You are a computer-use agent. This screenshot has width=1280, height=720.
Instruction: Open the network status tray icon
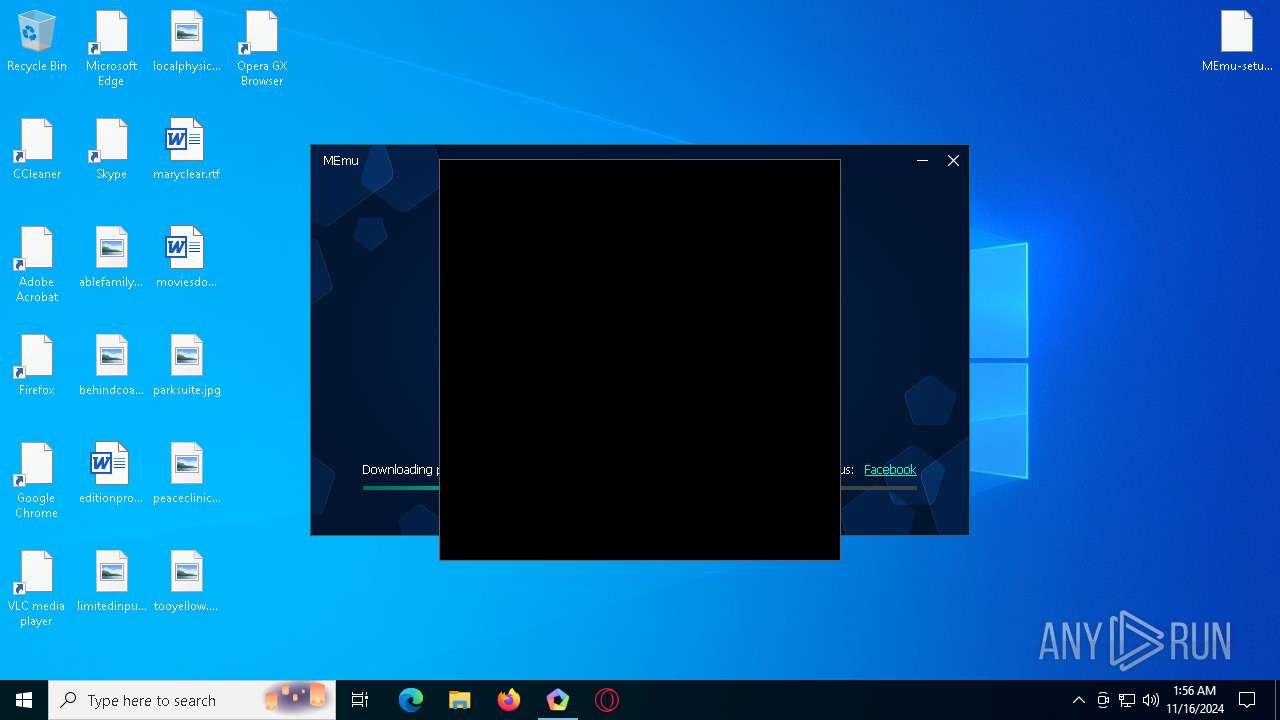pyautogui.click(x=1127, y=700)
